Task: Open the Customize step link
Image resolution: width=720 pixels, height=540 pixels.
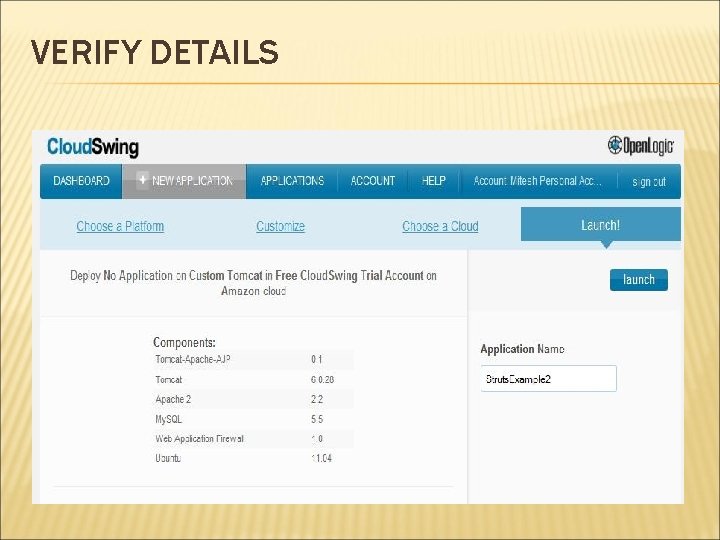Action: click(281, 226)
